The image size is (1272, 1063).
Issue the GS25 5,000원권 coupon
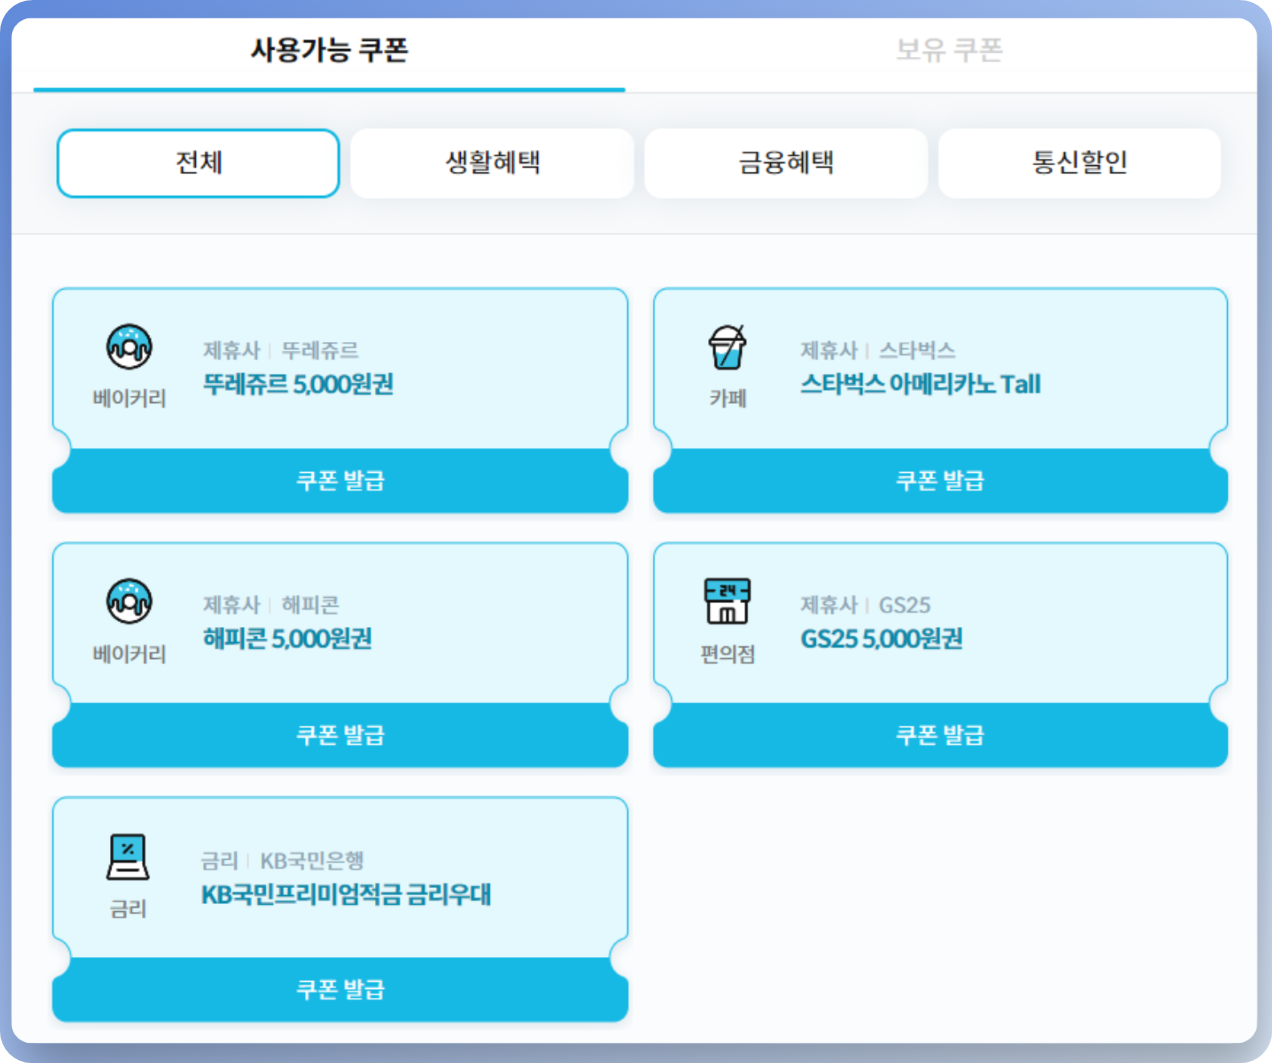click(940, 735)
